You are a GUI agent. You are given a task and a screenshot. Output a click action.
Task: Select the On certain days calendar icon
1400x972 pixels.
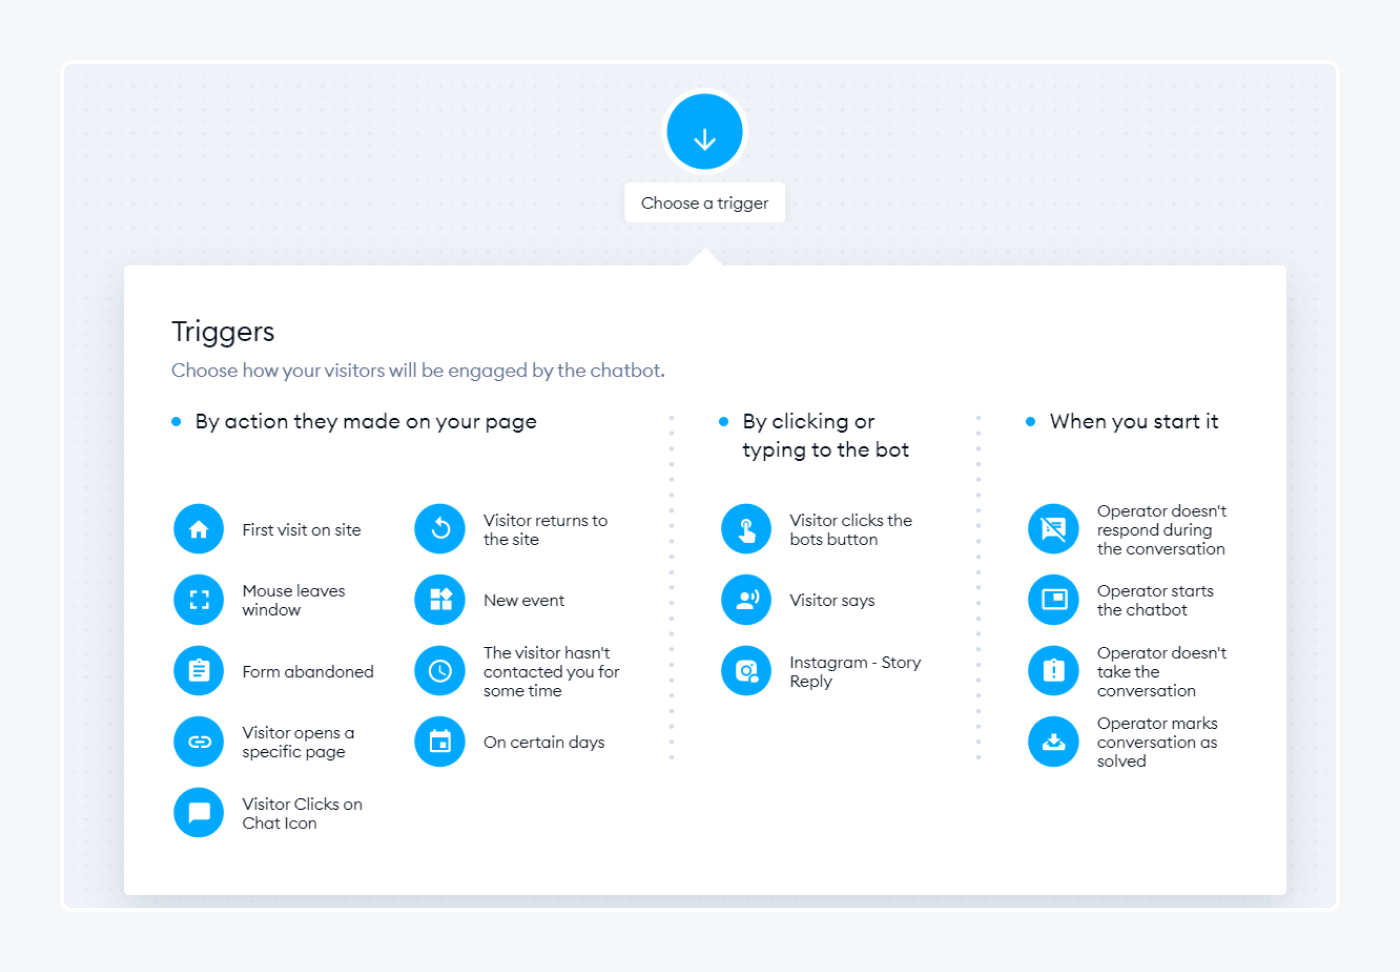click(440, 742)
